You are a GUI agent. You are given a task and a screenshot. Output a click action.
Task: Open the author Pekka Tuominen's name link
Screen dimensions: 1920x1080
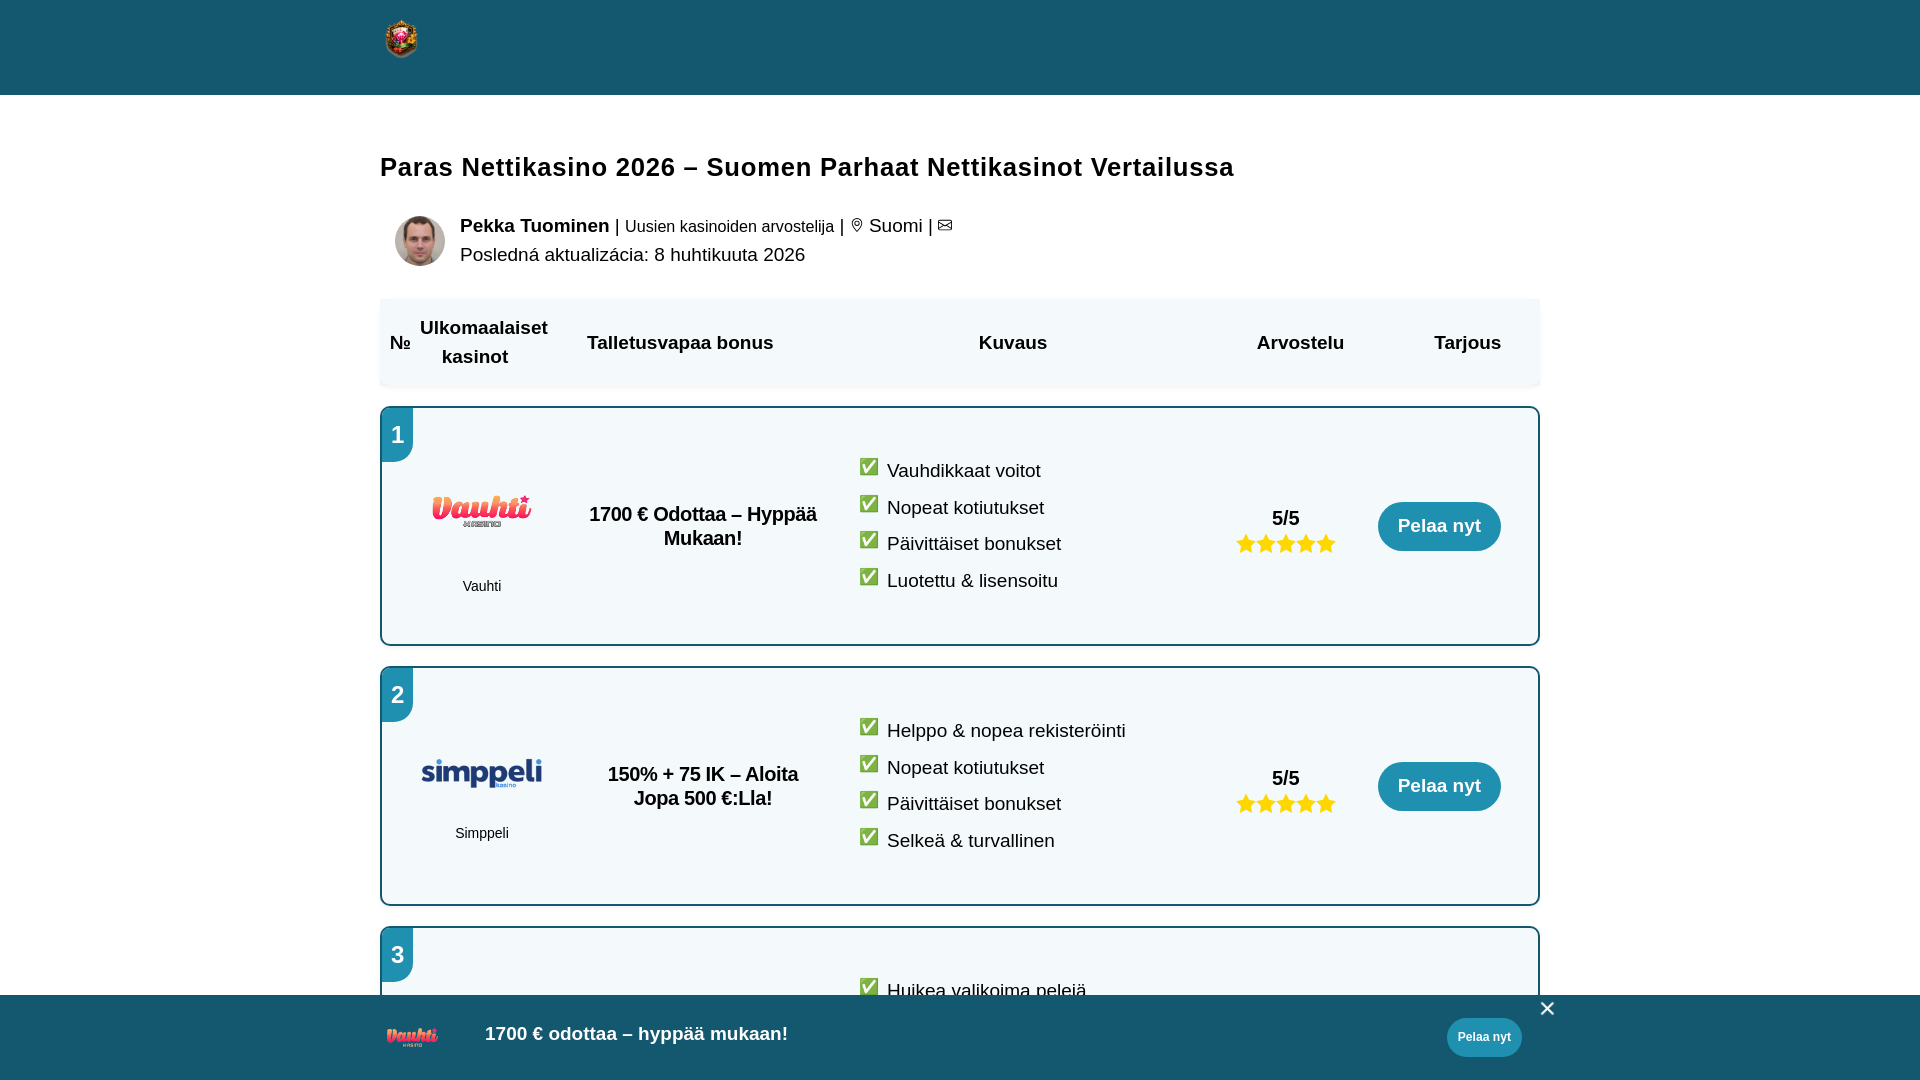point(534,226)
